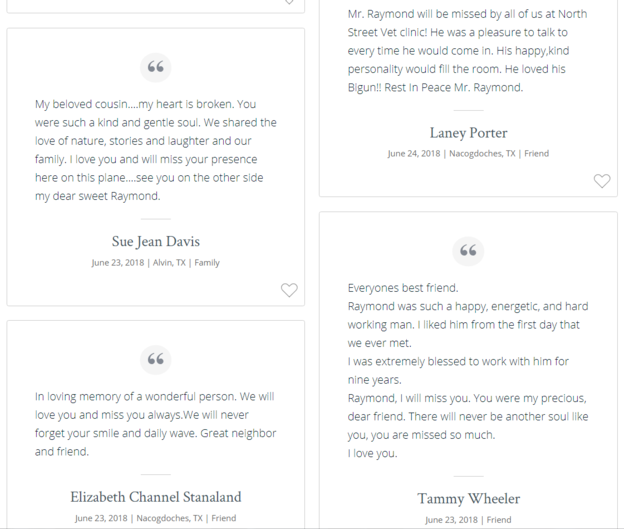Click quote icon on Sue Jean Davis card
The image size is (624, 529).
(x=156, y=67)
